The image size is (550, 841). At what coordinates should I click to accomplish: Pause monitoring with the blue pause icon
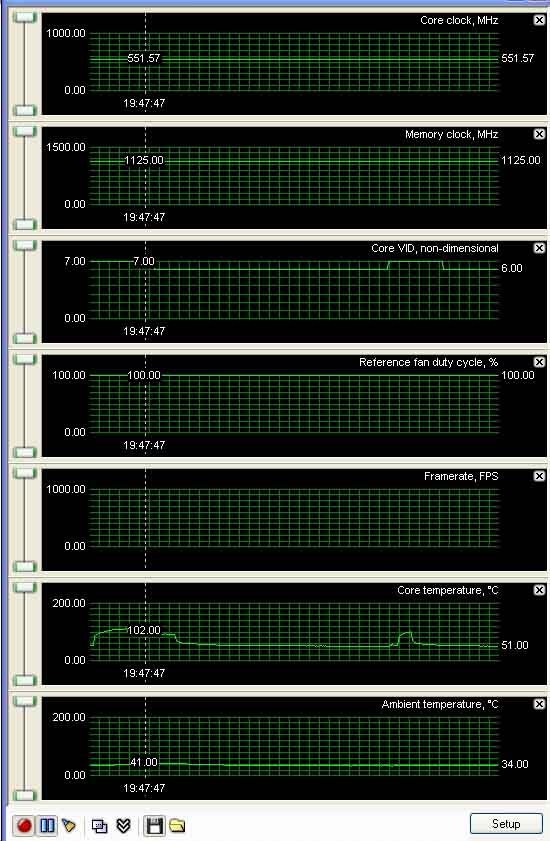pos(47,825)
